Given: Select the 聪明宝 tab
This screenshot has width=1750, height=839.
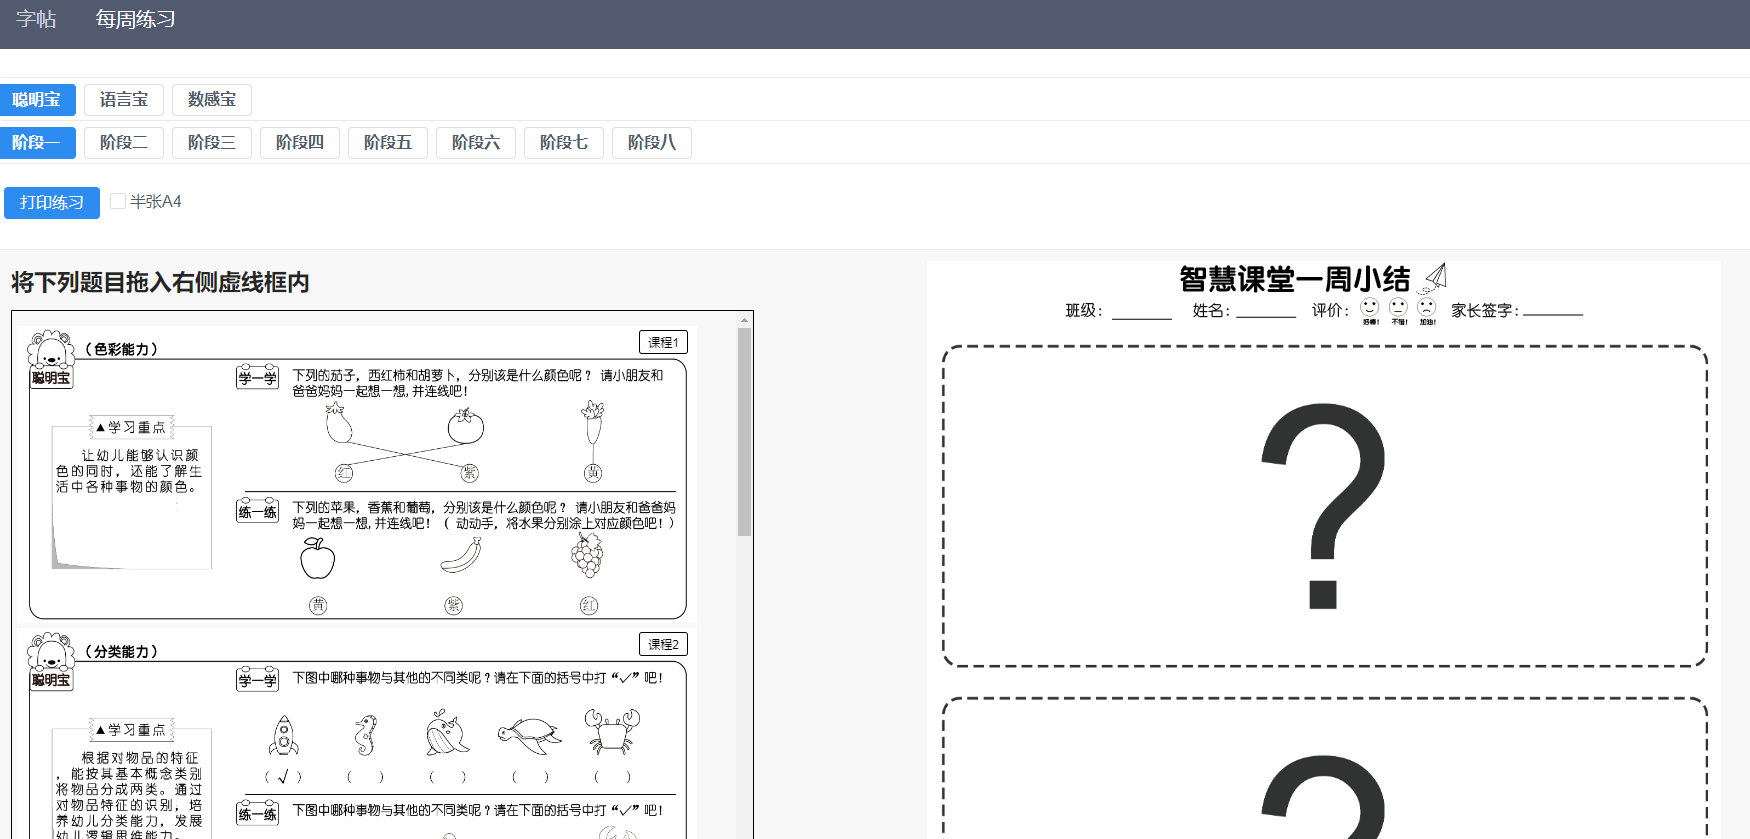Looking at the screenshot, I should [37, 100].
